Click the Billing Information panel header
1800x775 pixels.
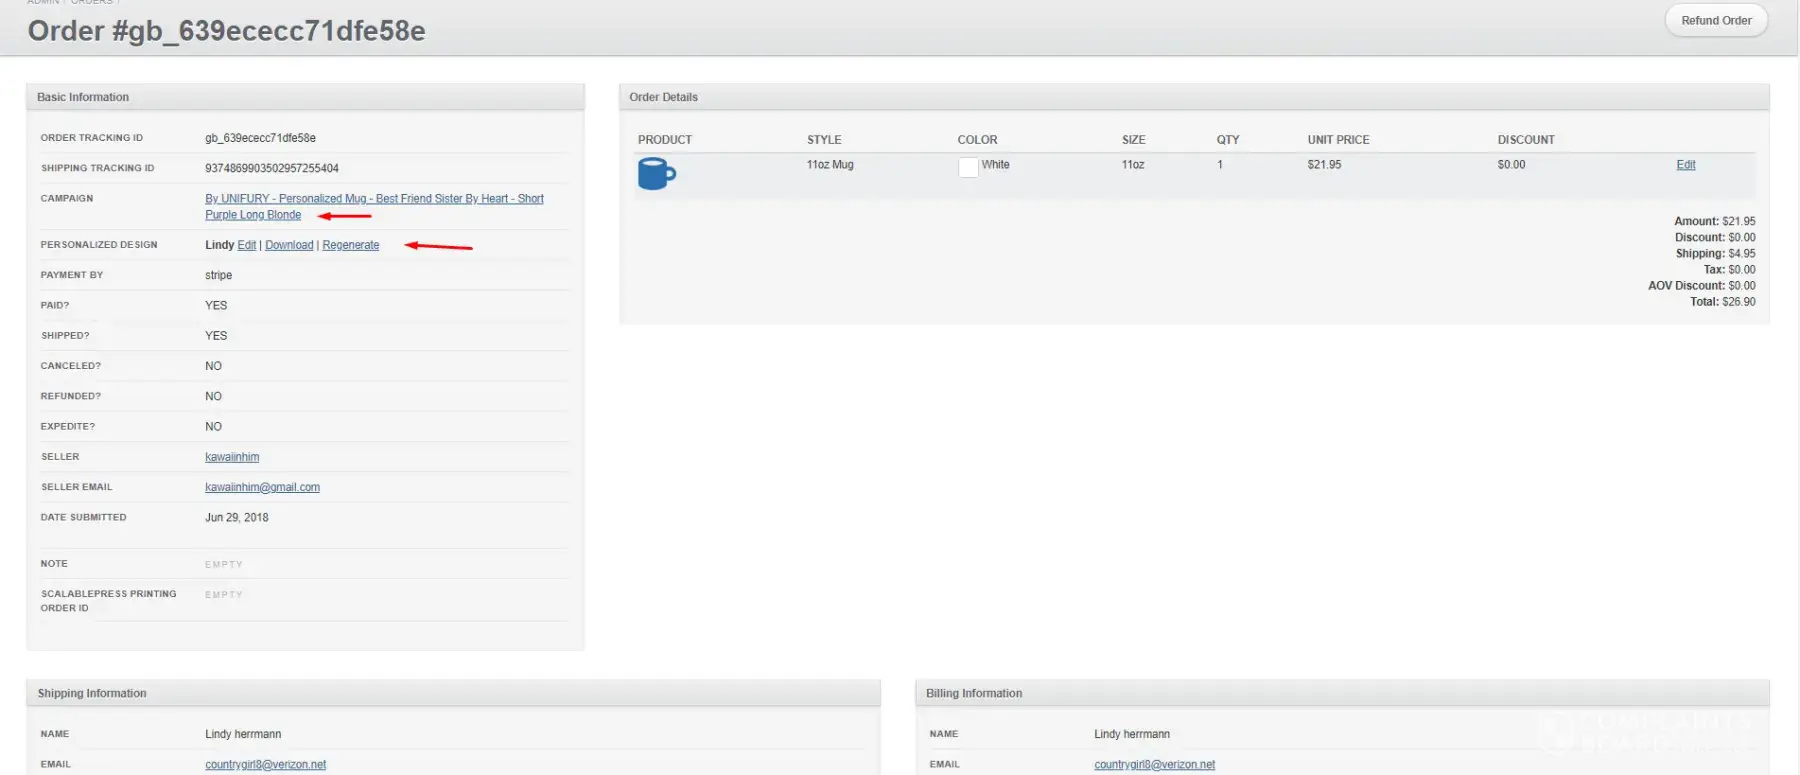pos(973,693)
